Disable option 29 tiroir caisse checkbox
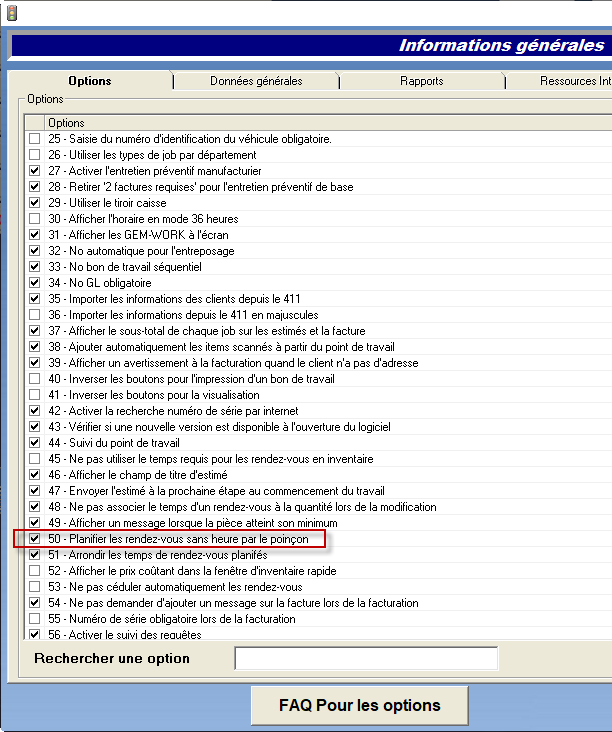The image size is (612, 732). [35, 203]
